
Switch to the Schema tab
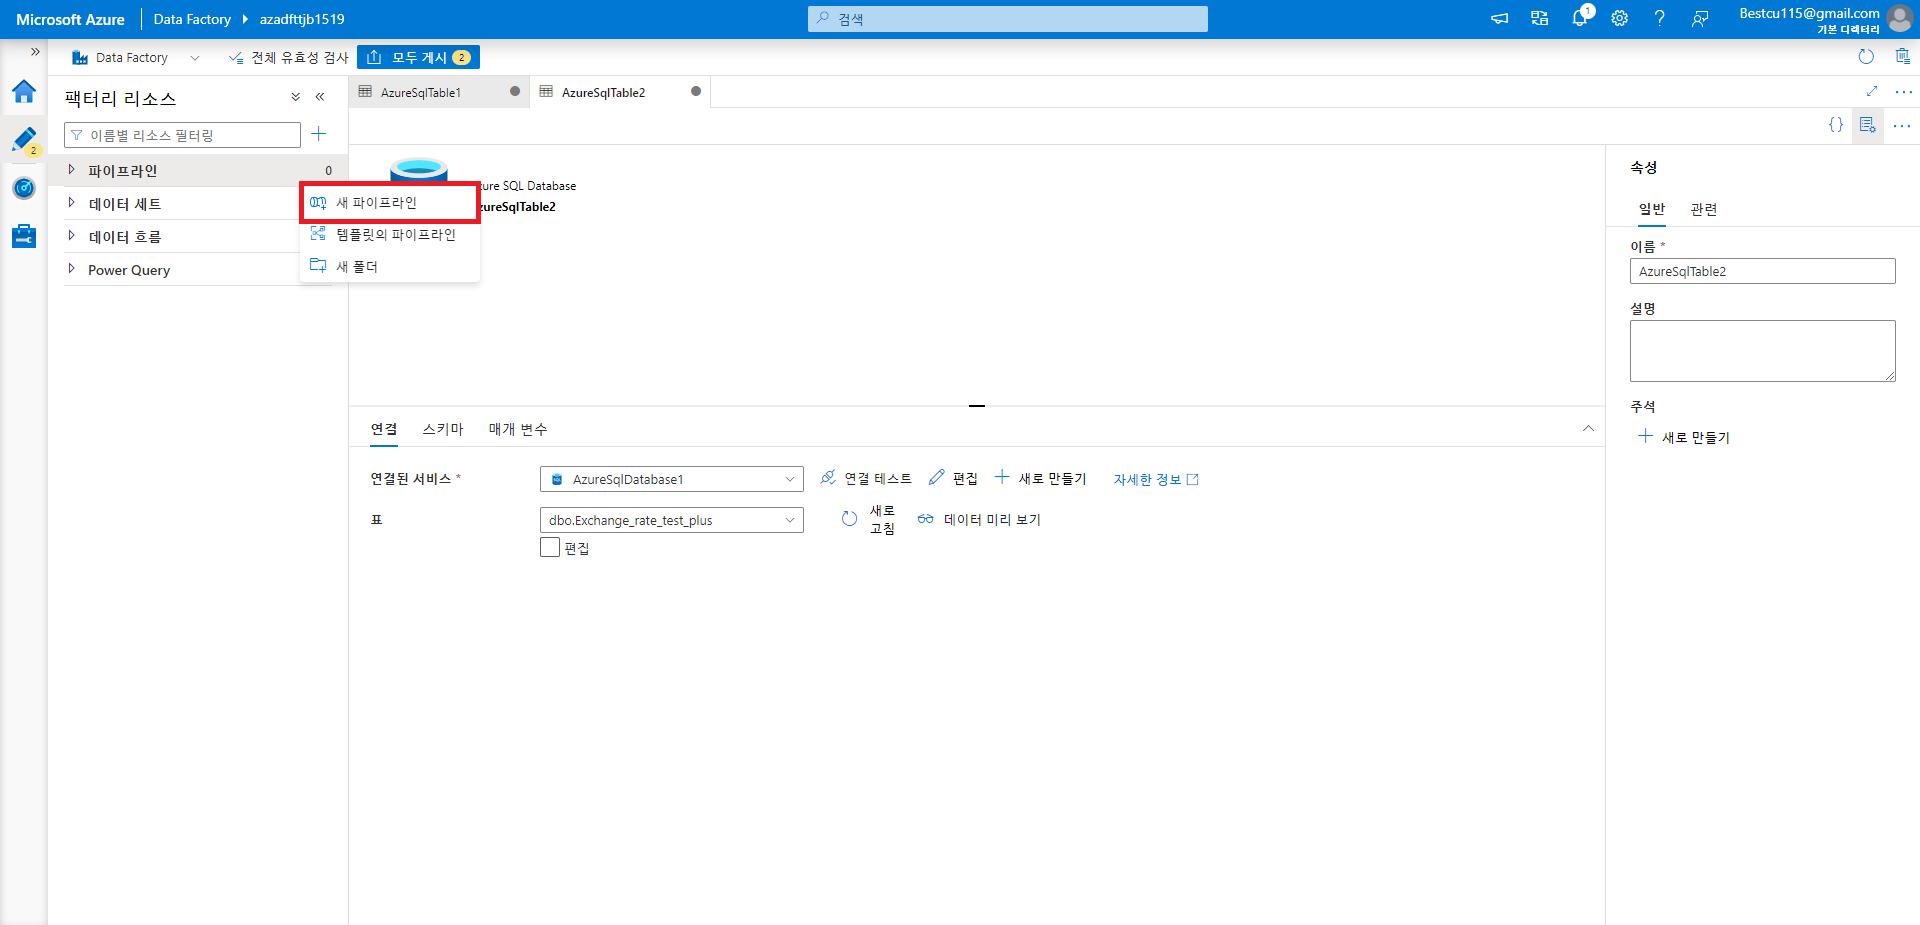pos(443,429)
